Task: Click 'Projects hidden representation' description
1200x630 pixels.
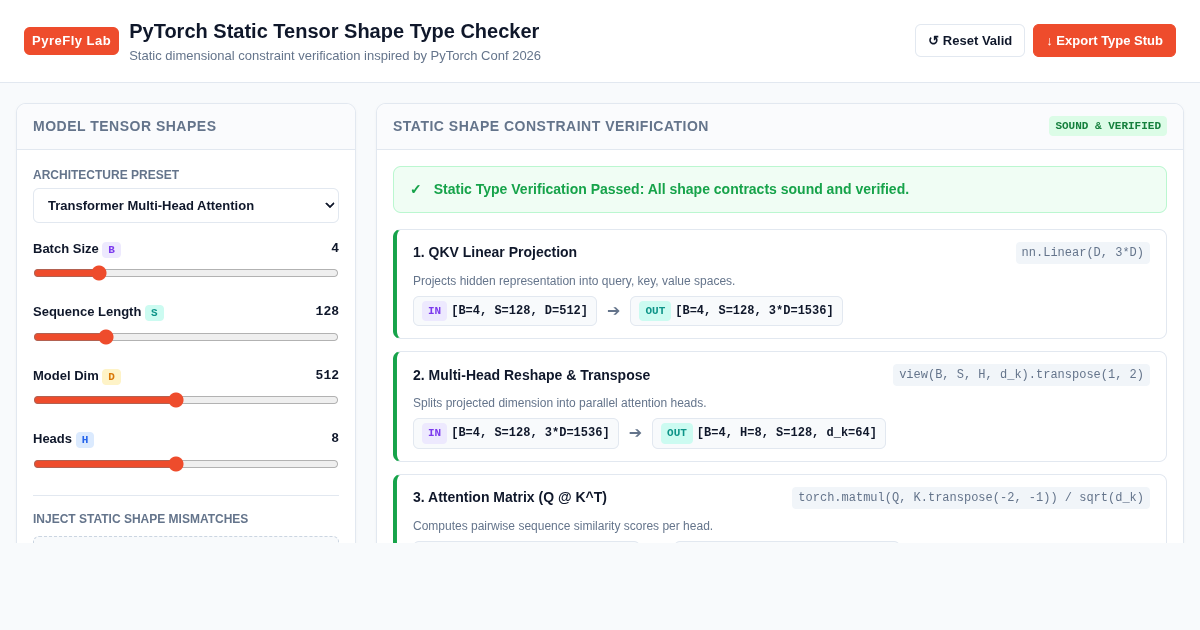Action: point(574,281)
